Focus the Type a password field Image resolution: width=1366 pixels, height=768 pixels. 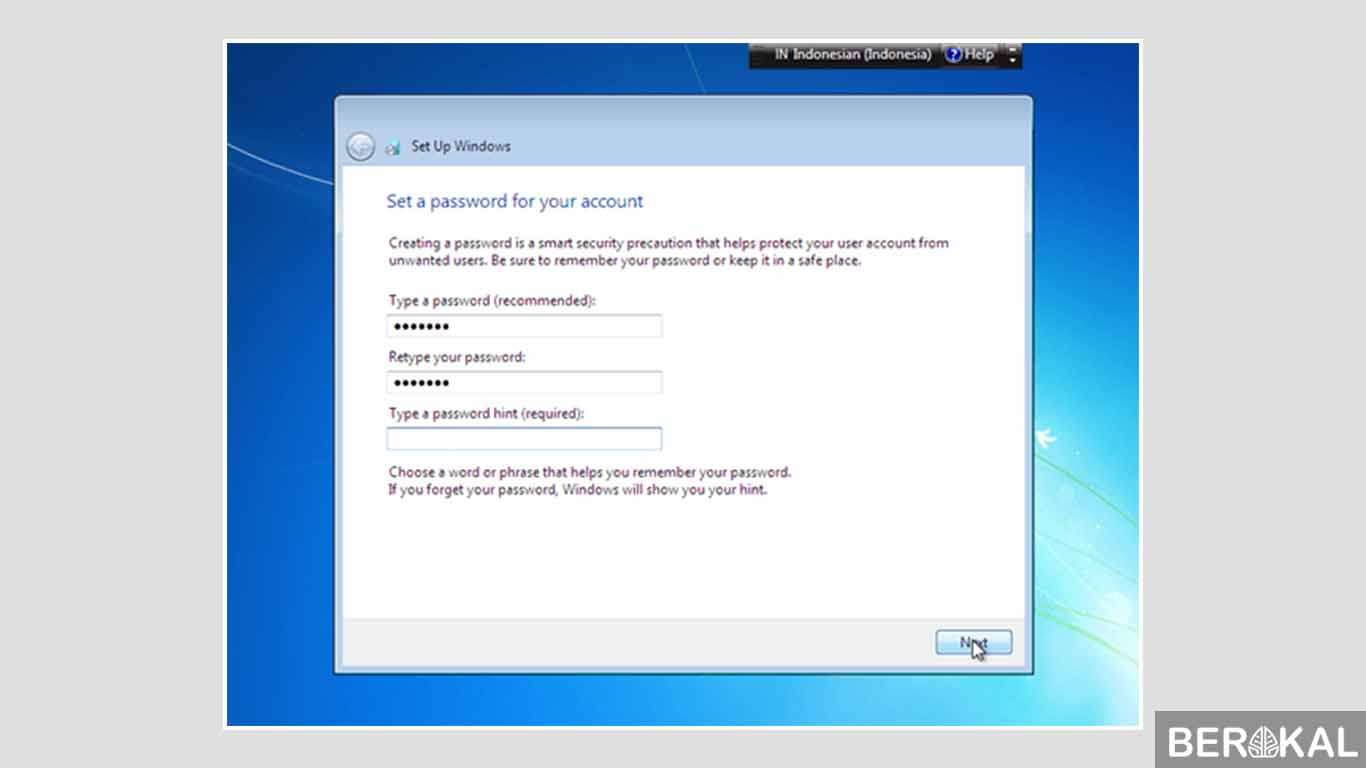[x=524, y=327]
